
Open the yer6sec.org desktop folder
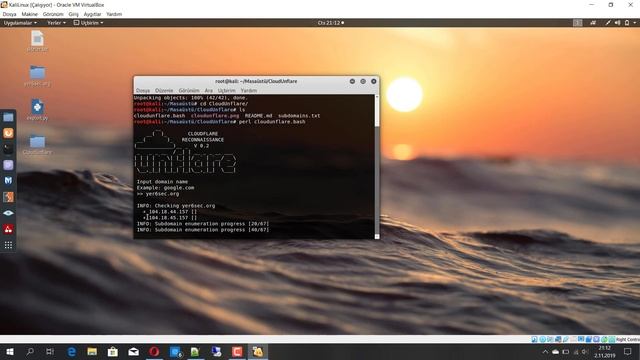pos(37,76)
